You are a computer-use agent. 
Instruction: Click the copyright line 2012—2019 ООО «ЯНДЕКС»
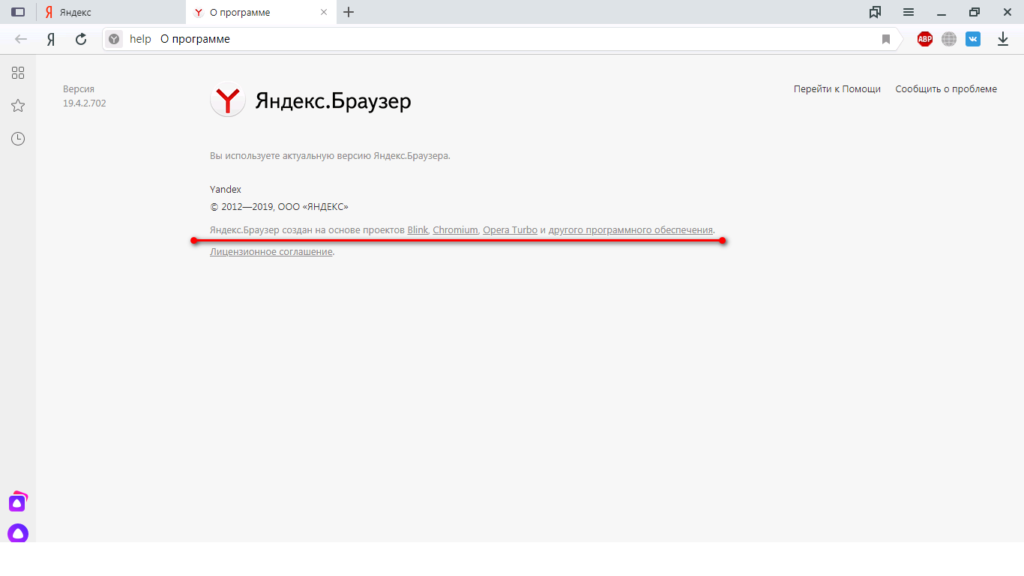coord(279,206)
